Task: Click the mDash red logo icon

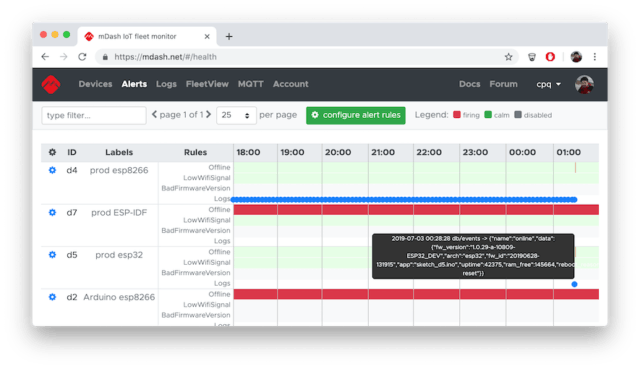Action: (x=51, y=84)
